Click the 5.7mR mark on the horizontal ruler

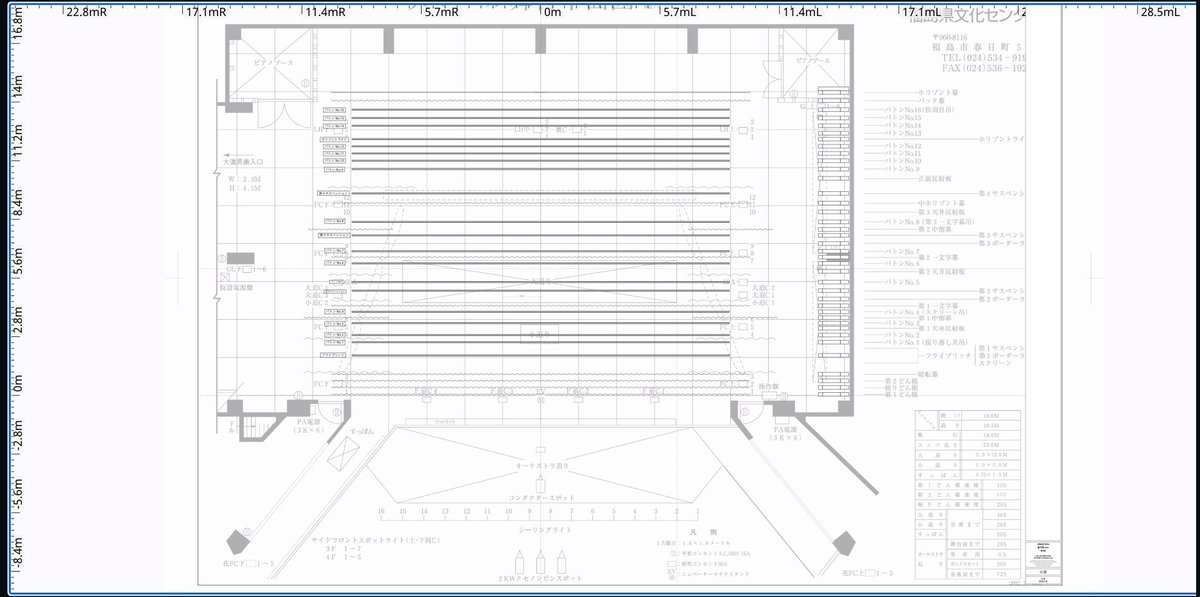click(x=441, y=13)
